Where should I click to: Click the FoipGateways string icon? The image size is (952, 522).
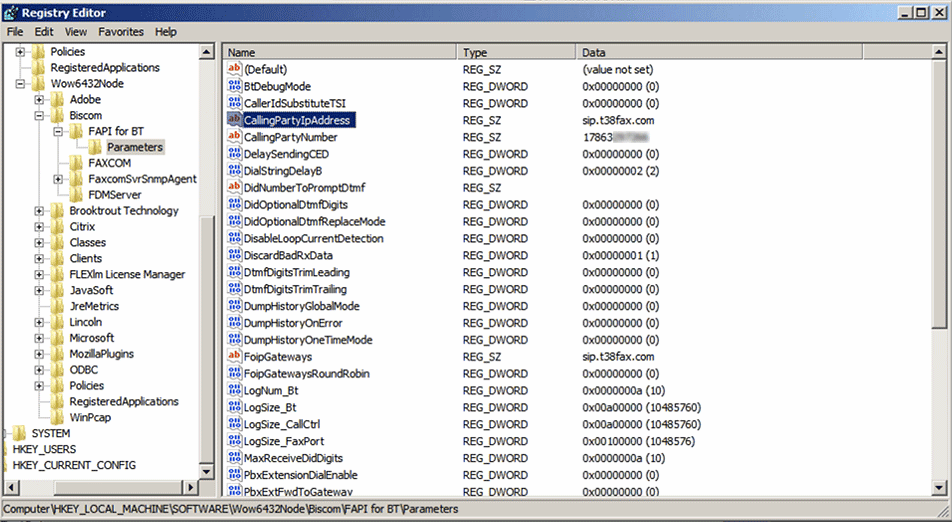tap(234, 357)
